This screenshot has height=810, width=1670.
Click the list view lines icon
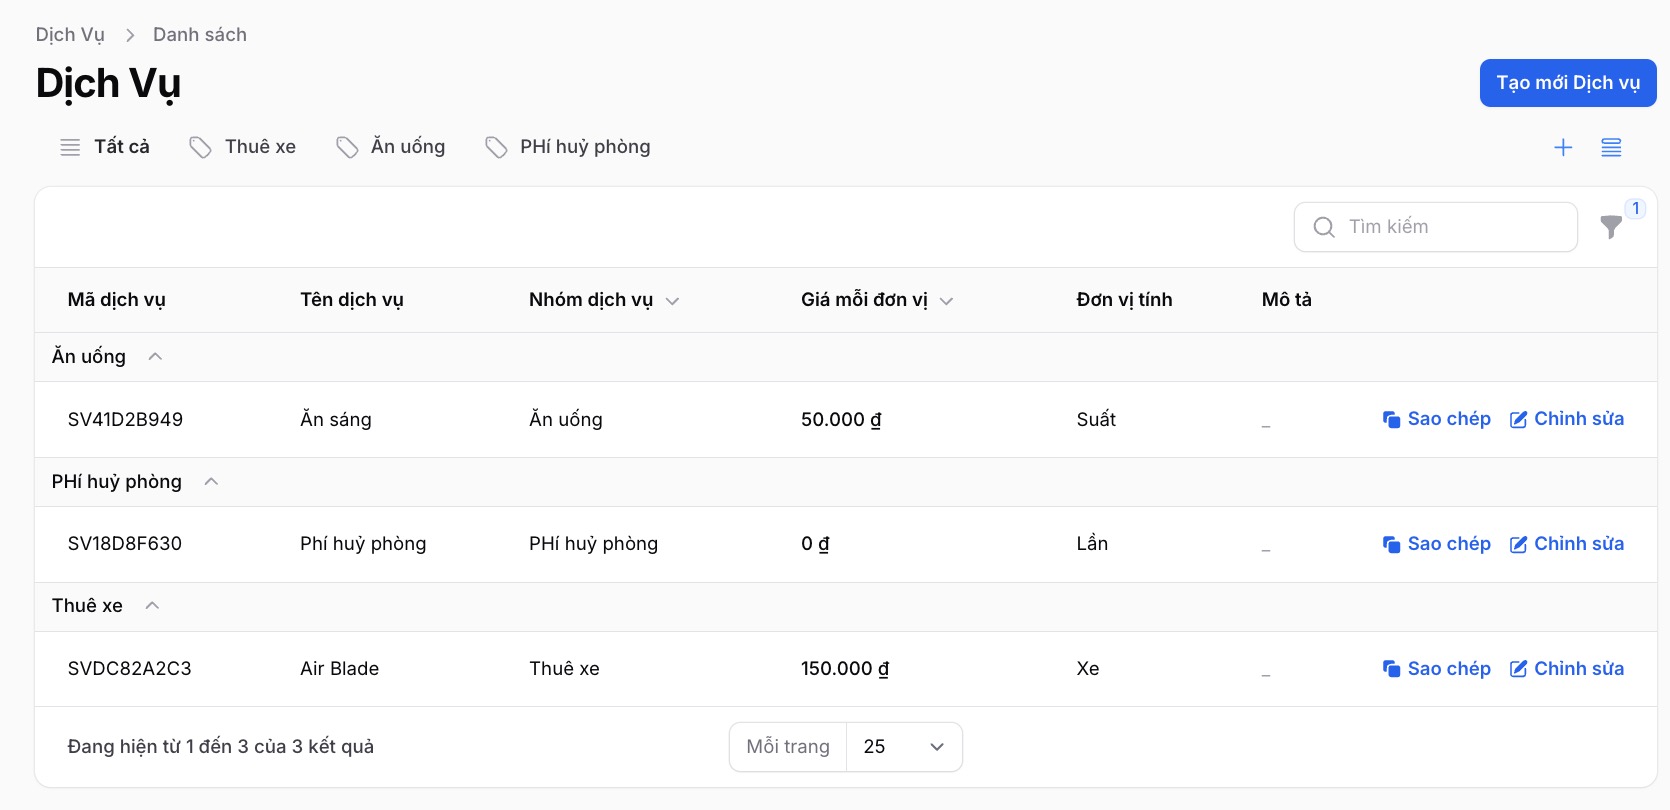point(1611,148)
